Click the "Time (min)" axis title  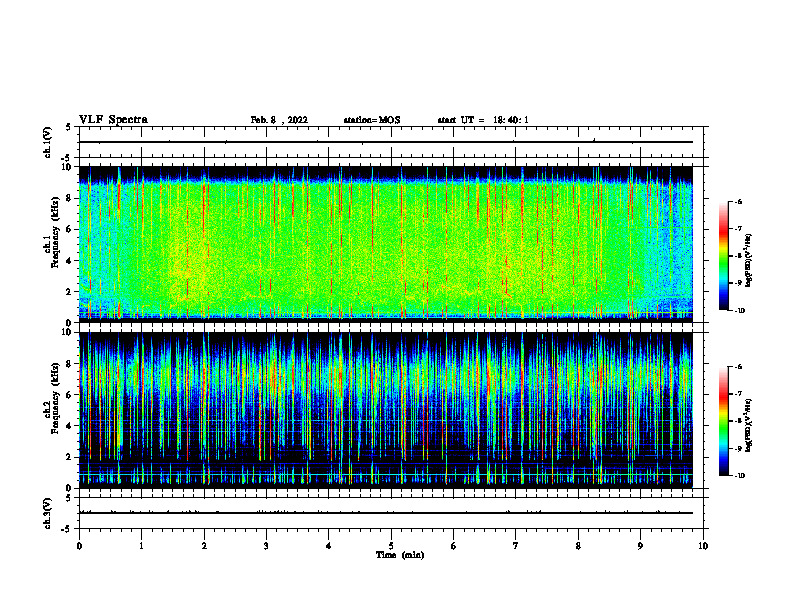tap(400, 555)
